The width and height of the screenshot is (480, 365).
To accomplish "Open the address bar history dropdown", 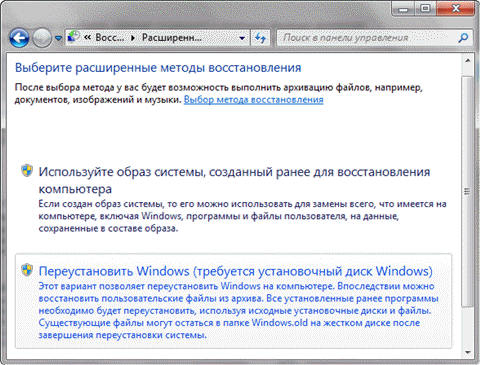I will point(243,38).
